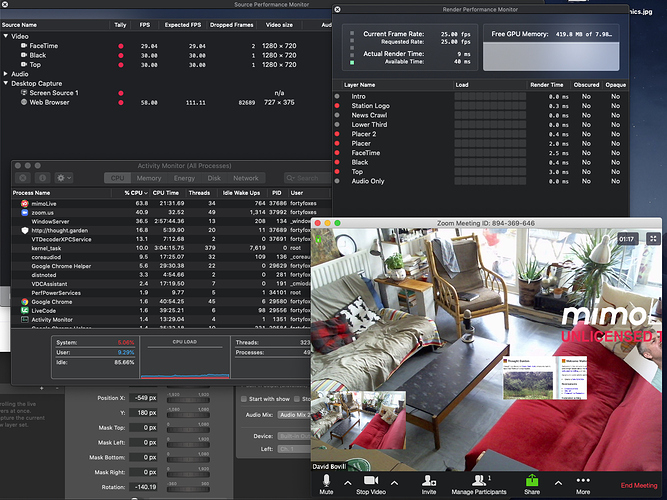The height and width of the screenshot is (500, 667).
Task: Click the picture-in-picture thumbnail in Zoom video
Action: tap(358, 420)
